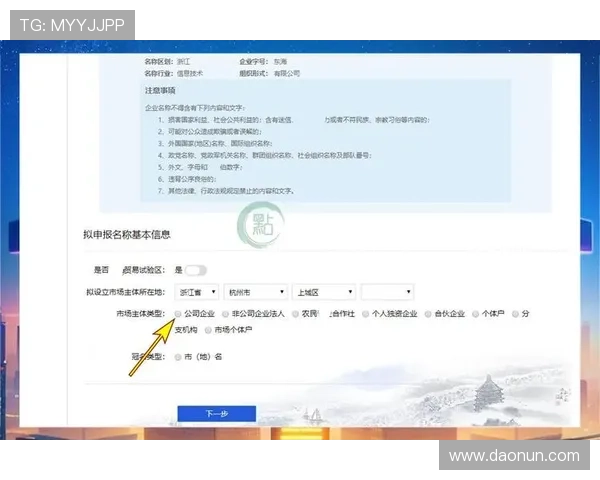Select the 市场个体户 radio button
Screen dimensions: 600x480
(208, 330)
